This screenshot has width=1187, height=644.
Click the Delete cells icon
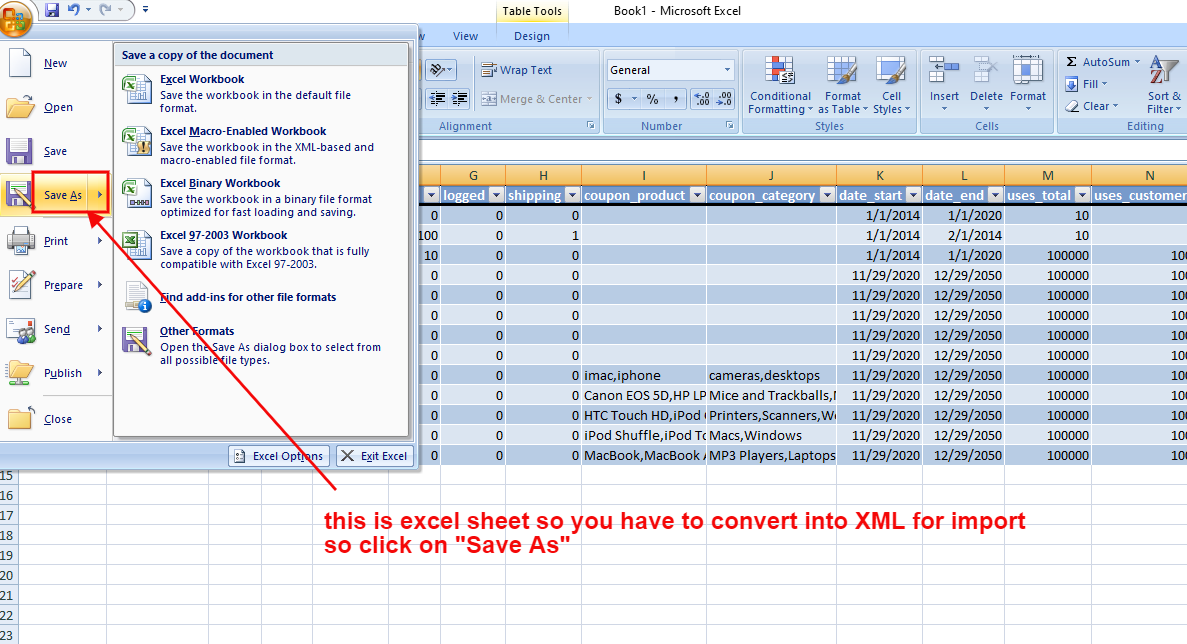click(x=986, y=71)
